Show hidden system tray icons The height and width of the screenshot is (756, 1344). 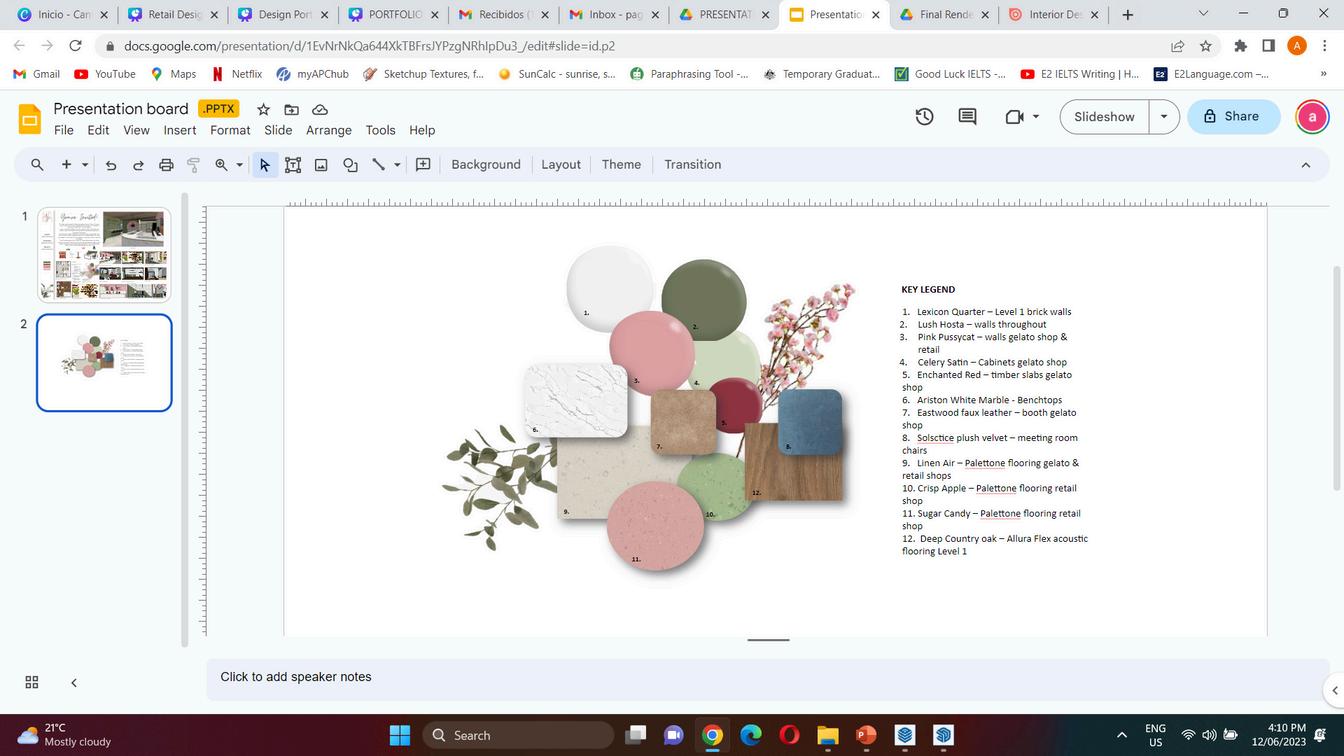(1121, 735)
